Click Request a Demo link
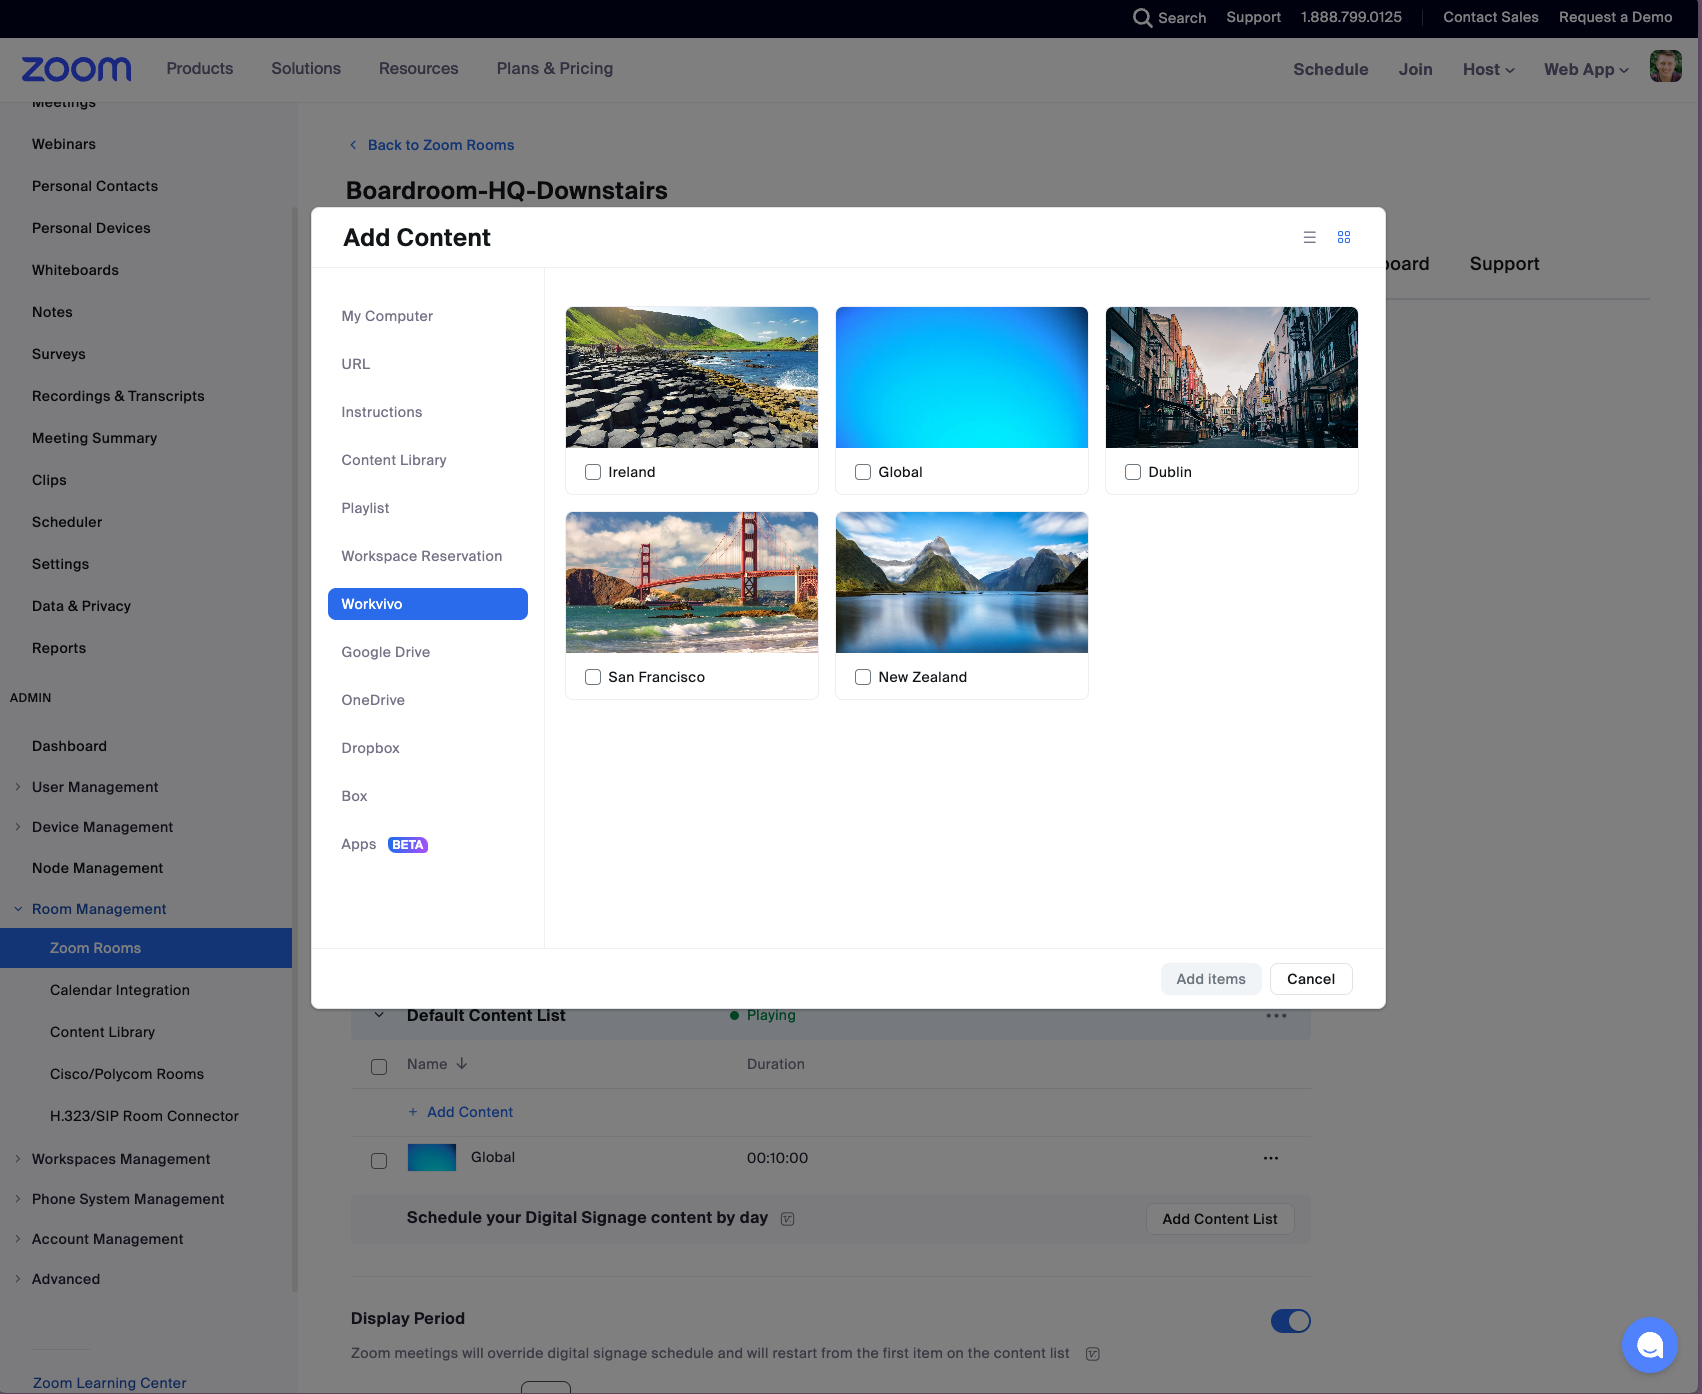The width and height of the screenshot is (1702, 1394). (1615, 17)
